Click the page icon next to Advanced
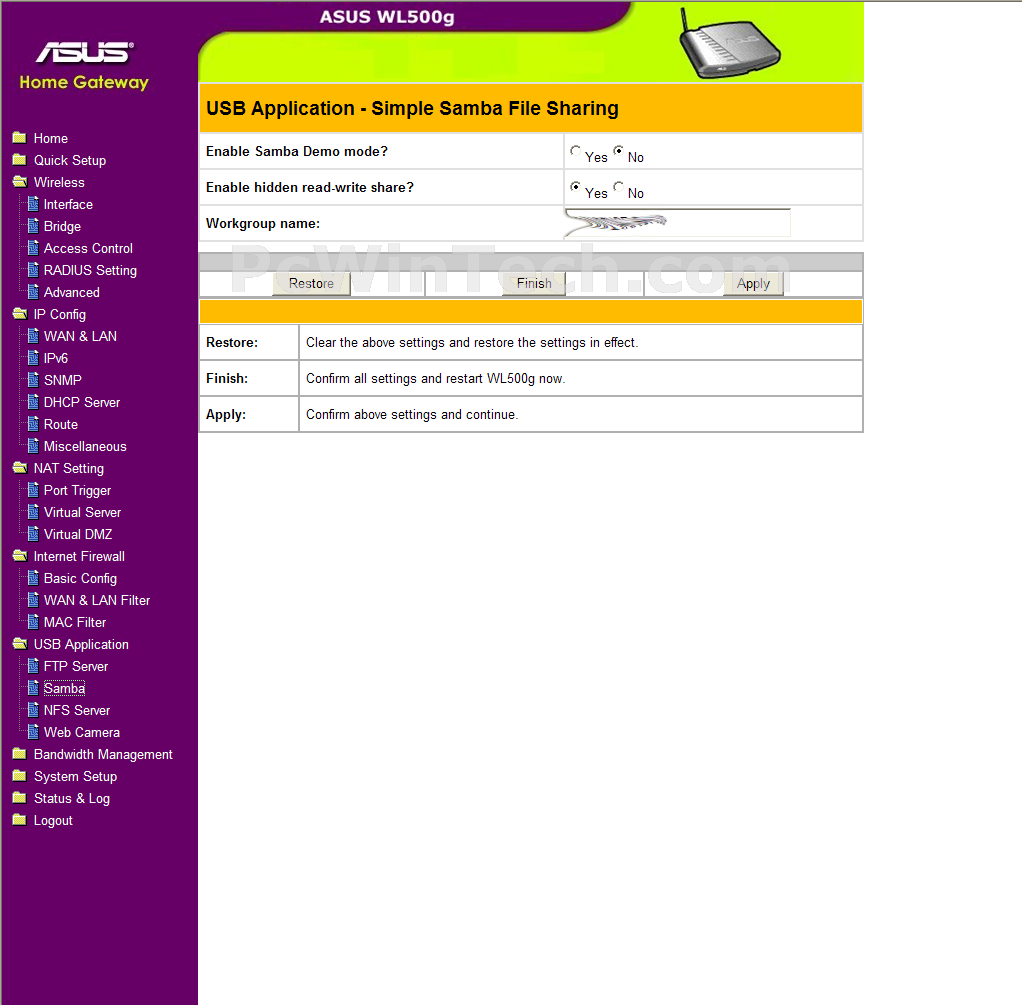 [x=33, y=292]
